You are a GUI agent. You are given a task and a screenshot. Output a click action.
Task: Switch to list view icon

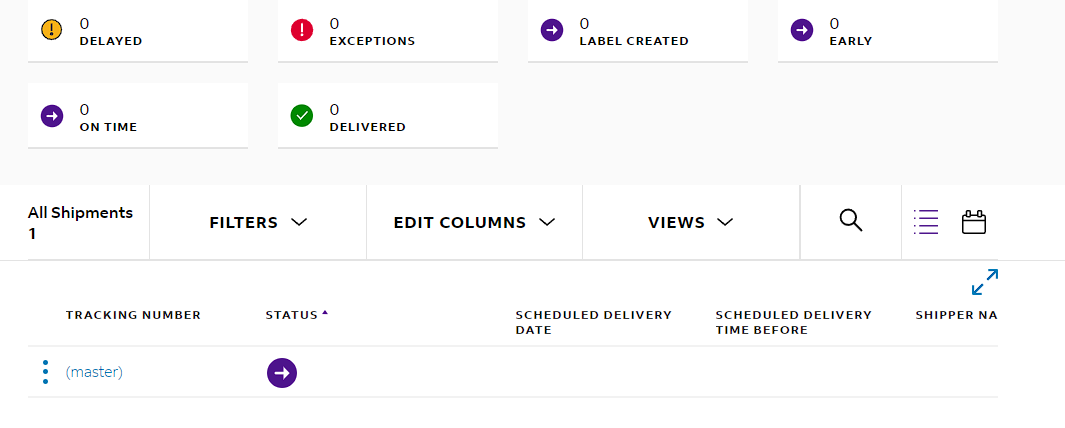926,222
